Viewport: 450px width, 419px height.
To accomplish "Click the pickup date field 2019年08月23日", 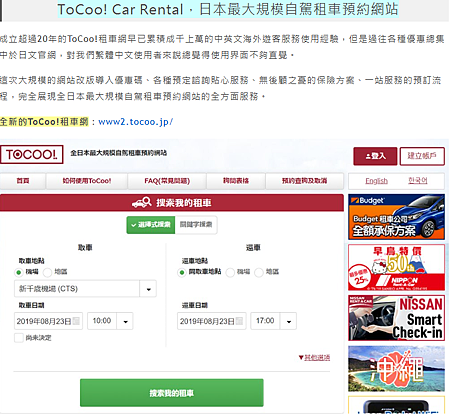I will [48, 321].
